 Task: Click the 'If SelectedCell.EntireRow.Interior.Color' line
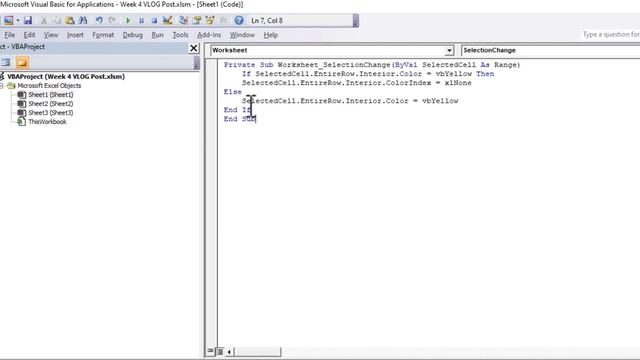pyautogui.click(x=368, y=74)
